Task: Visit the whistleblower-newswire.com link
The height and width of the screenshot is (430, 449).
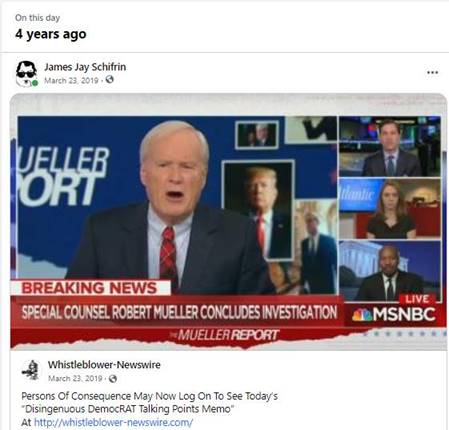Action: [x=113, y=422]
